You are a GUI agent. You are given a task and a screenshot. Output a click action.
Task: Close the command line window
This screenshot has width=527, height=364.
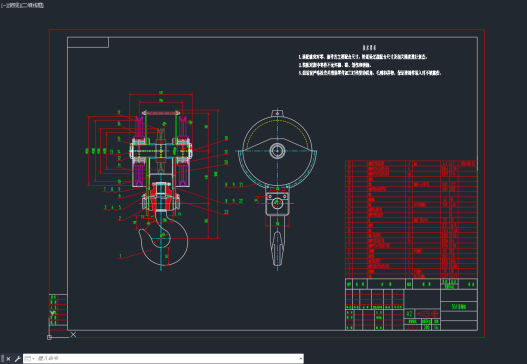pyautogui.click(x=9, y=359)
